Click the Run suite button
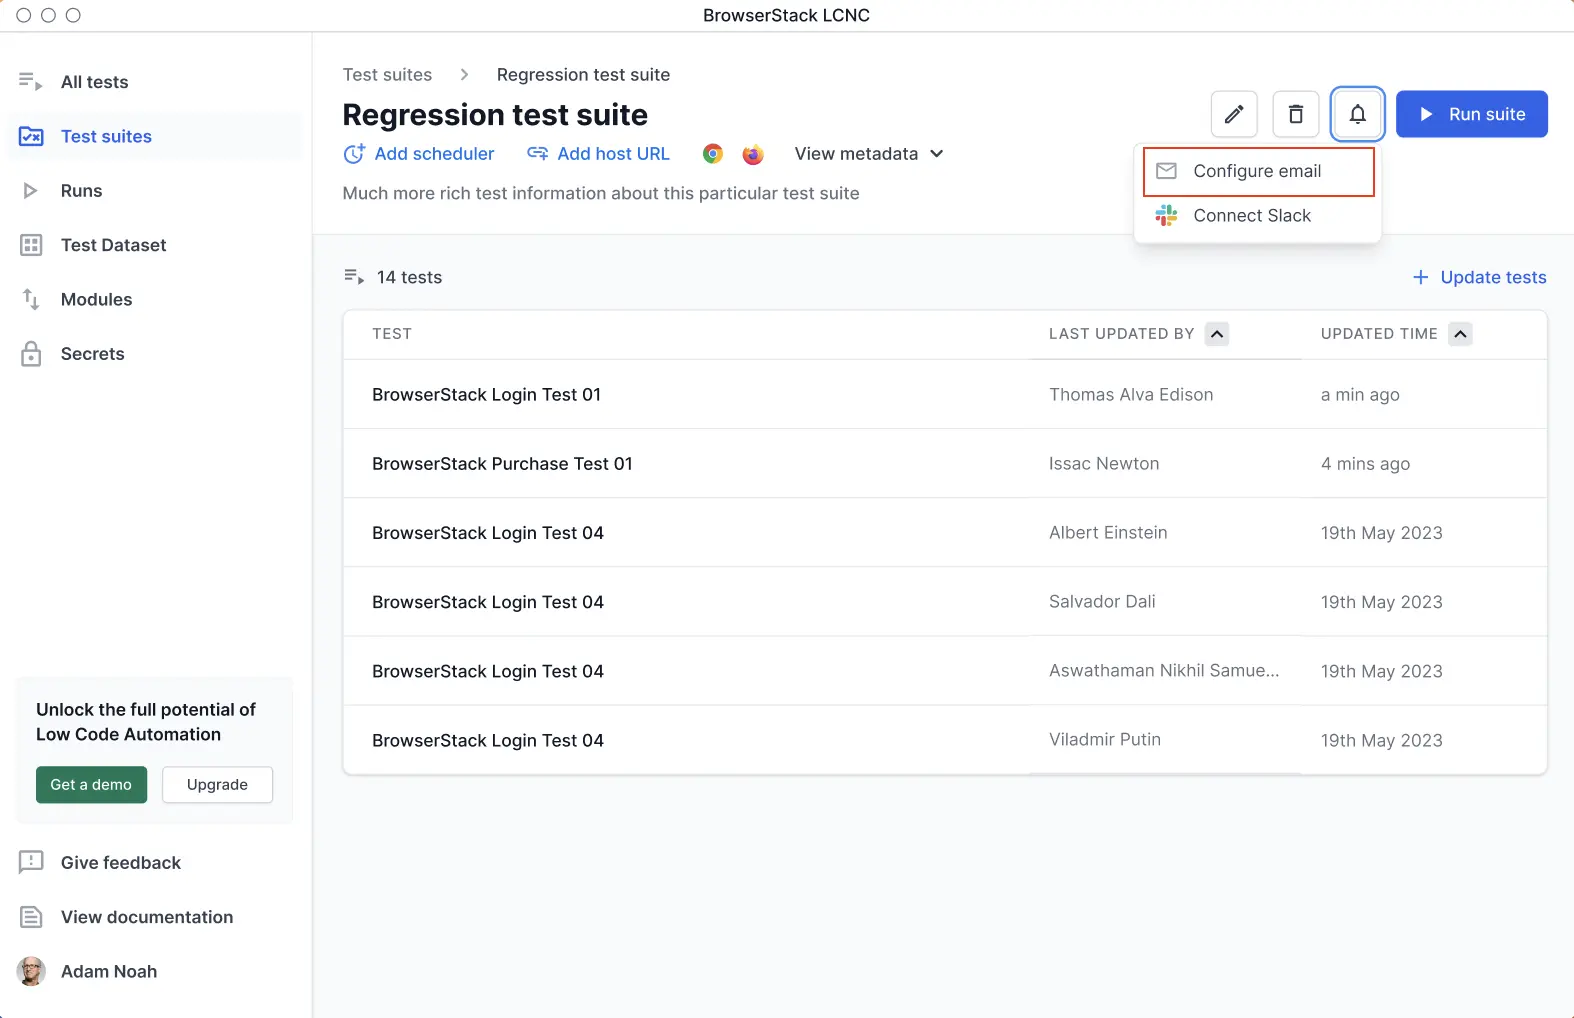 pos(1471,114)
